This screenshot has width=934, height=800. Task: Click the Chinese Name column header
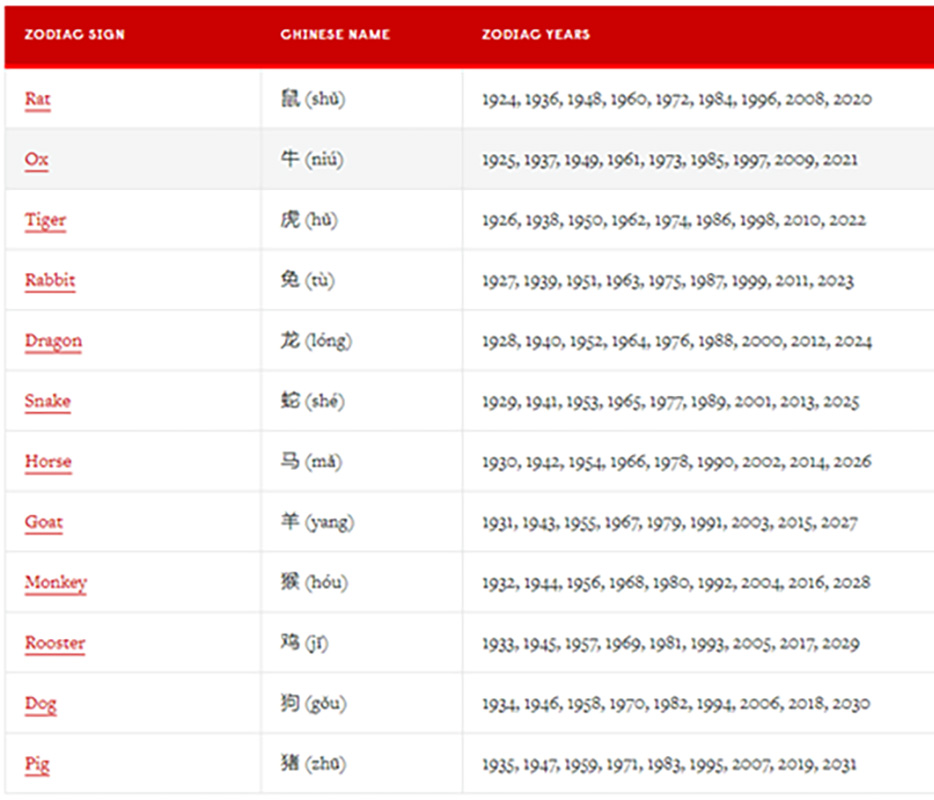click(x=335, y=35)
